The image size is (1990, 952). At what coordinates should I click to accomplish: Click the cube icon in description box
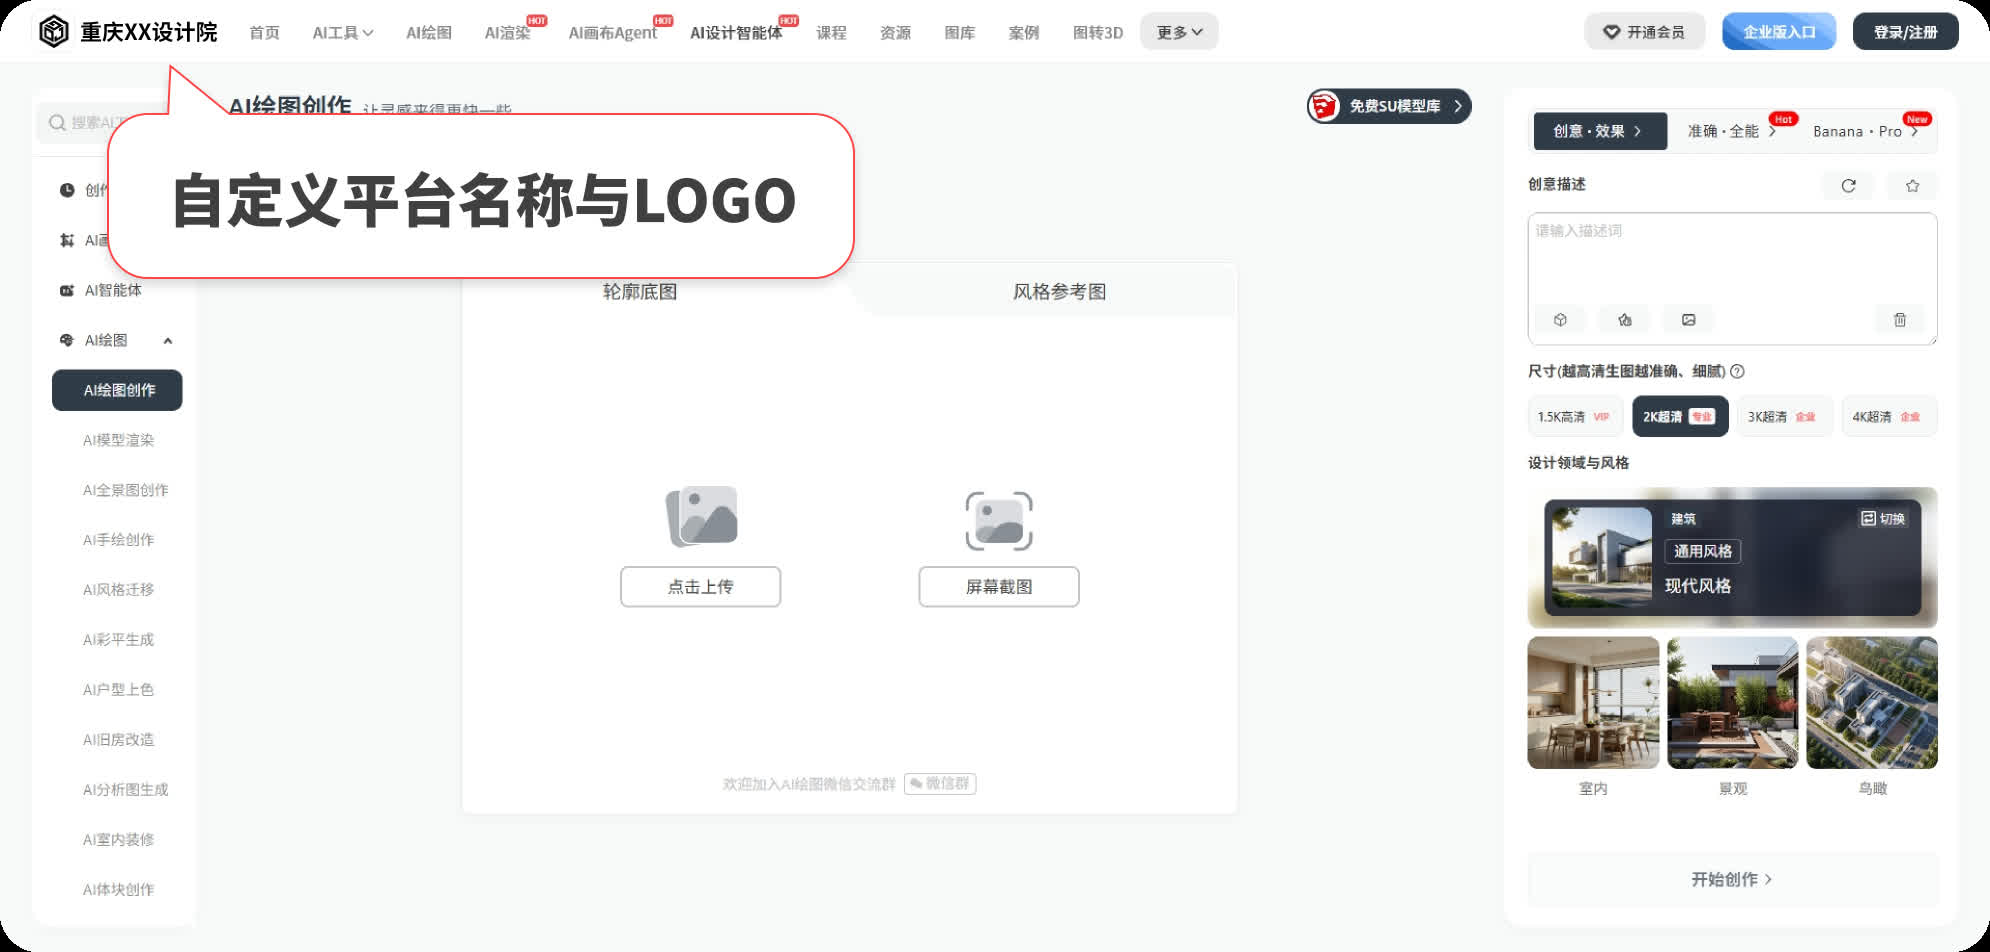point(1560,320)
